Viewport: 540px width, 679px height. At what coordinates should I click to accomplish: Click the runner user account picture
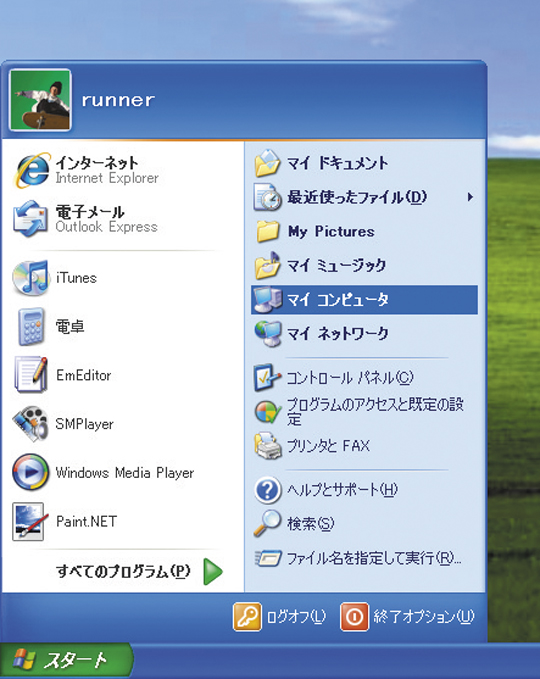click(40, 100)
